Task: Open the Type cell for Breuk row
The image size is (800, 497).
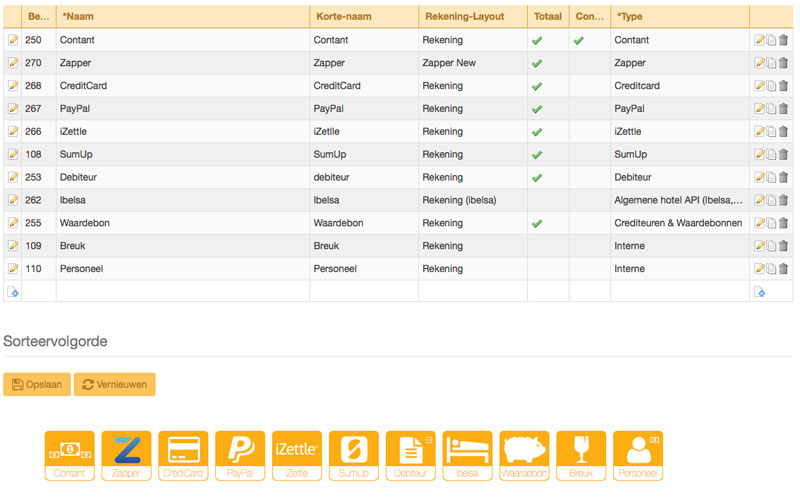Action: (678, 246)
